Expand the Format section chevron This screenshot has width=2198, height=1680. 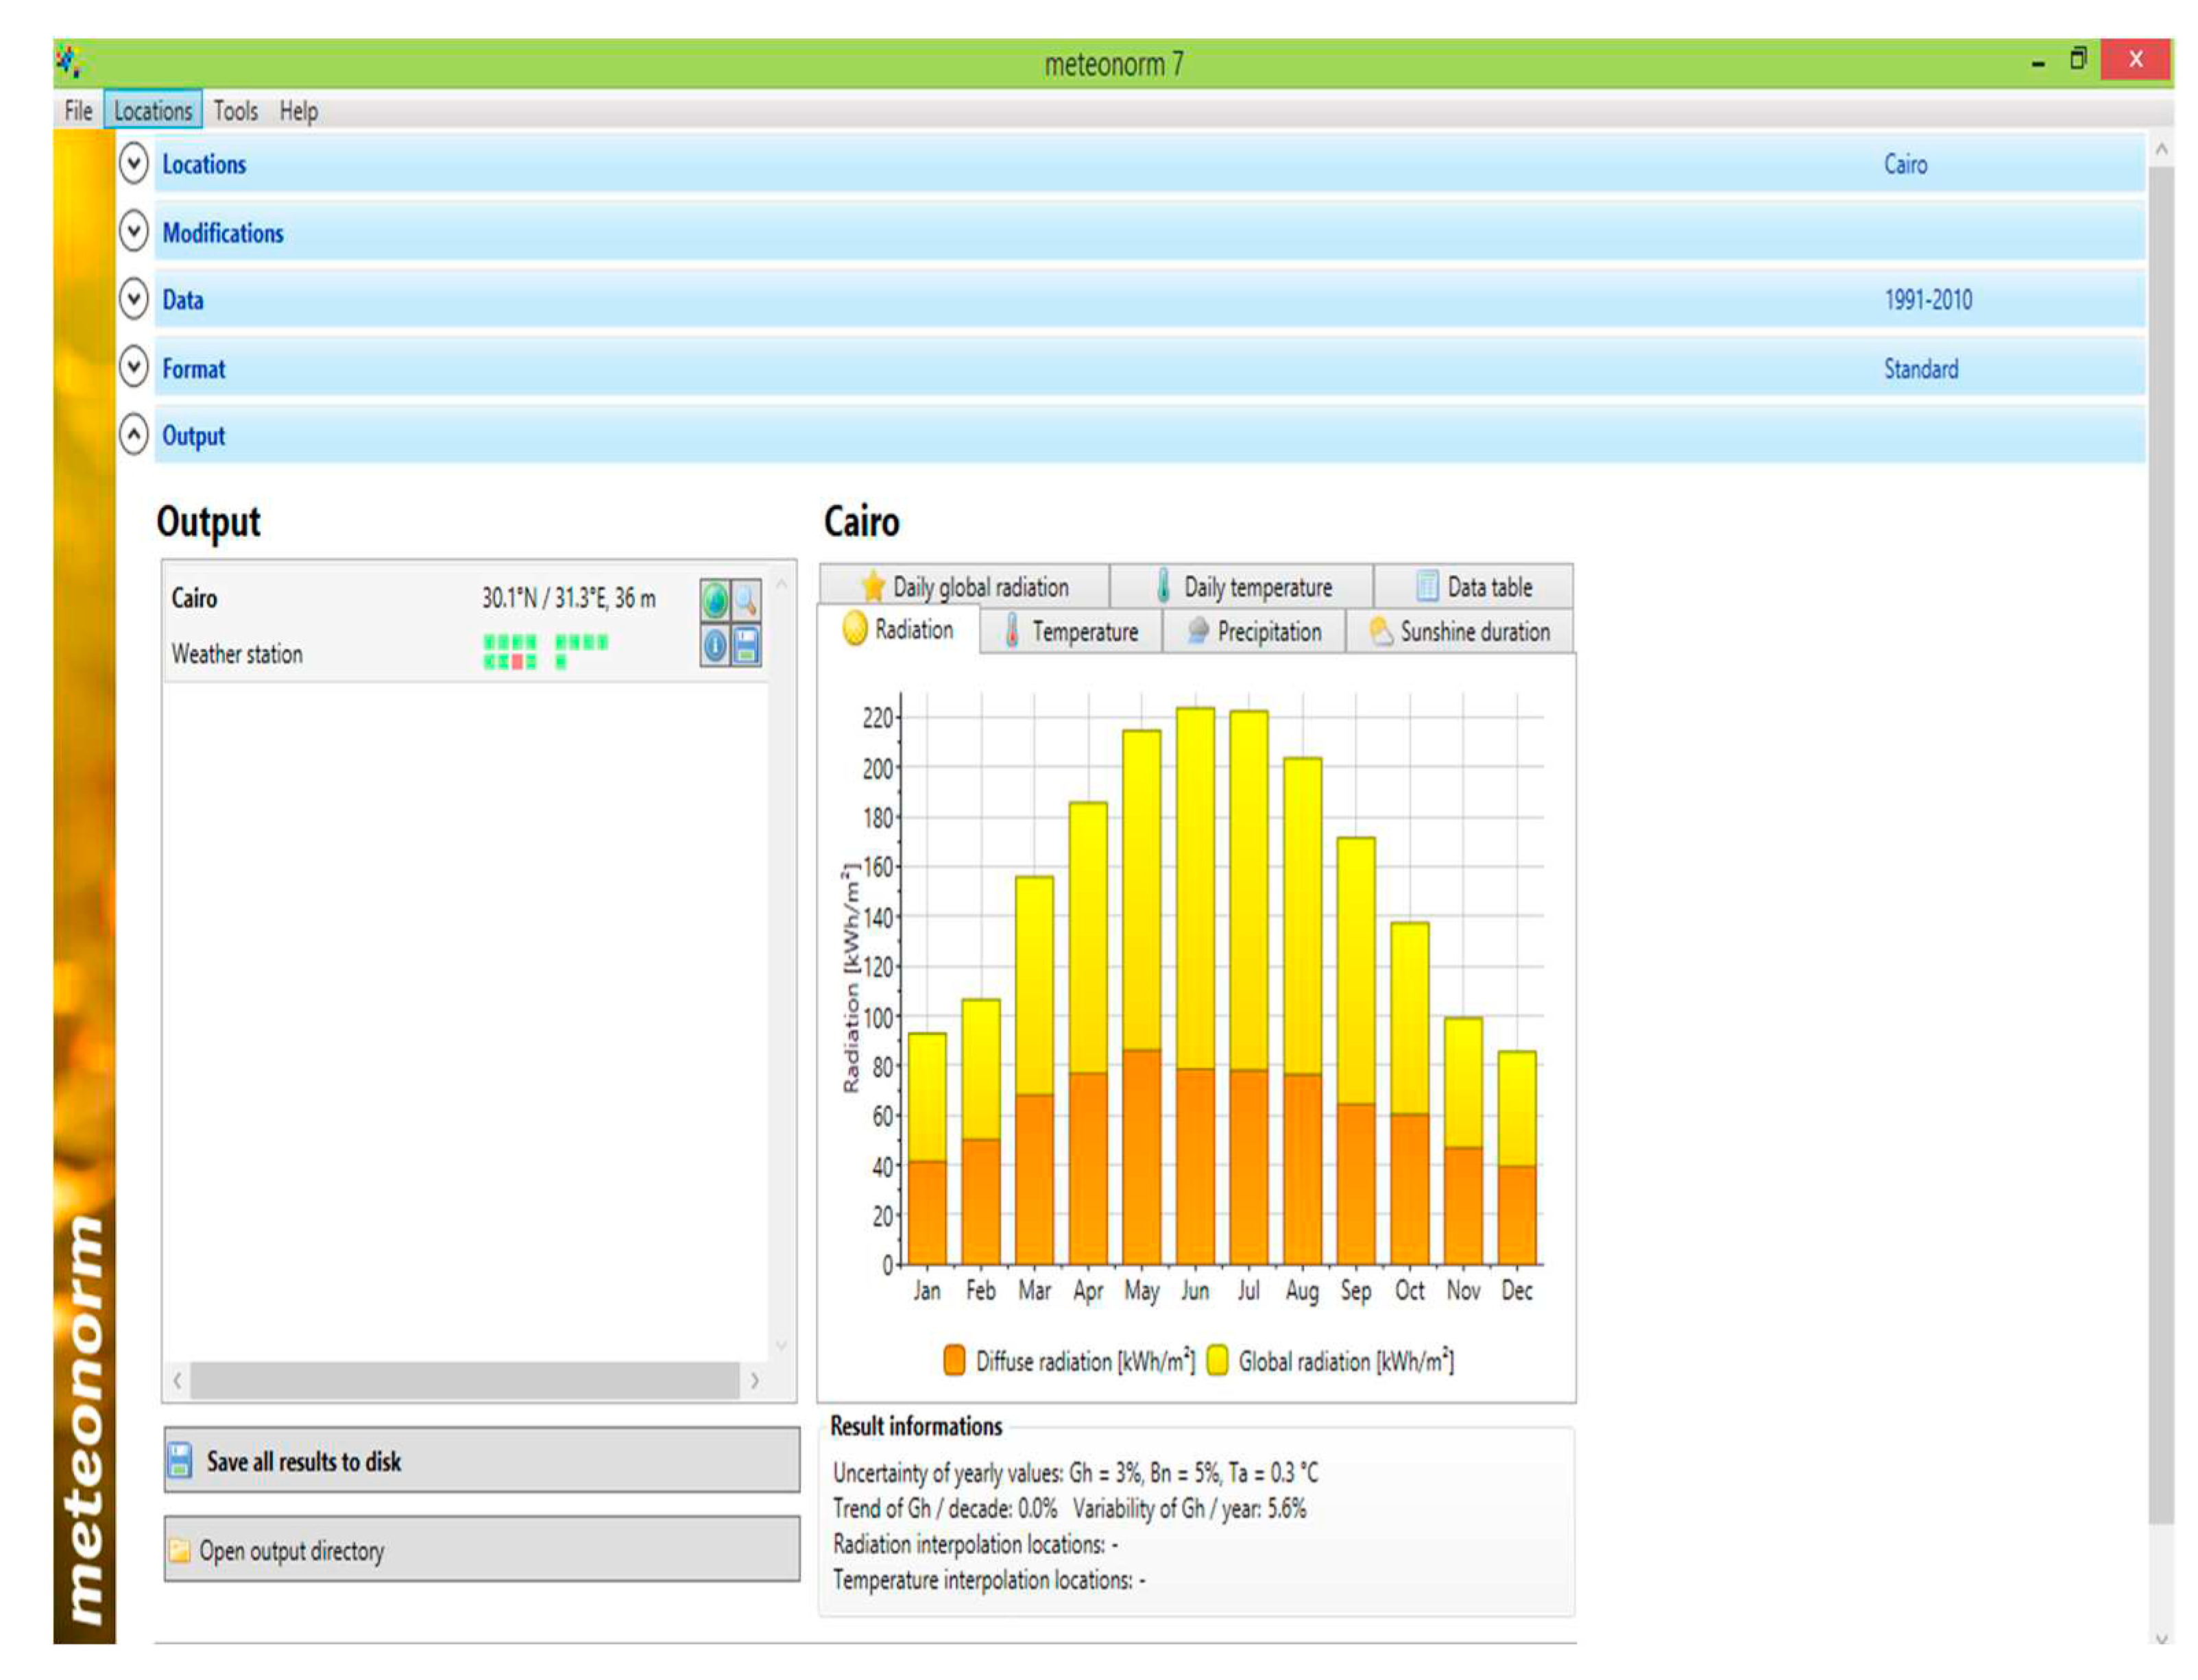pyautogui.click(x=133, y=367)
